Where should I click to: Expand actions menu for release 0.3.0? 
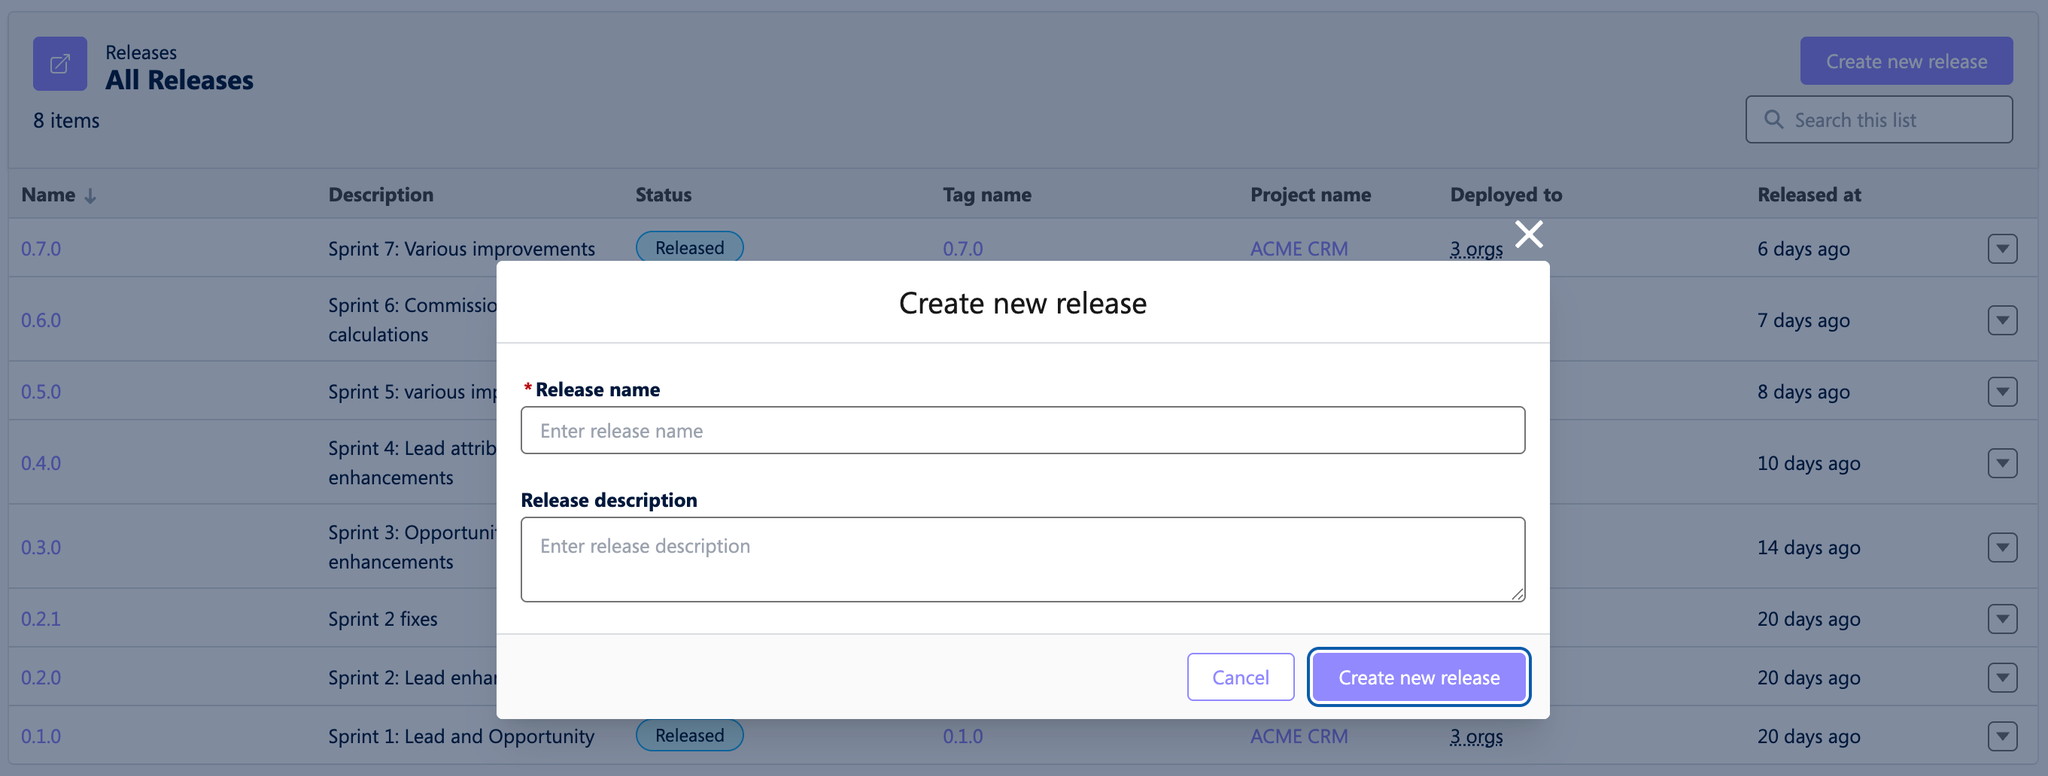coord(2002,547)
